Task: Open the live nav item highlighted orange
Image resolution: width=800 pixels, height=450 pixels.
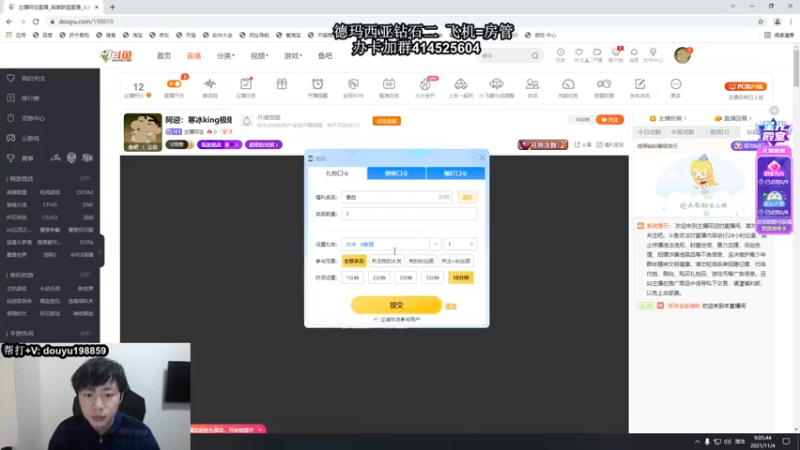Action: click(x=194, y=56)
